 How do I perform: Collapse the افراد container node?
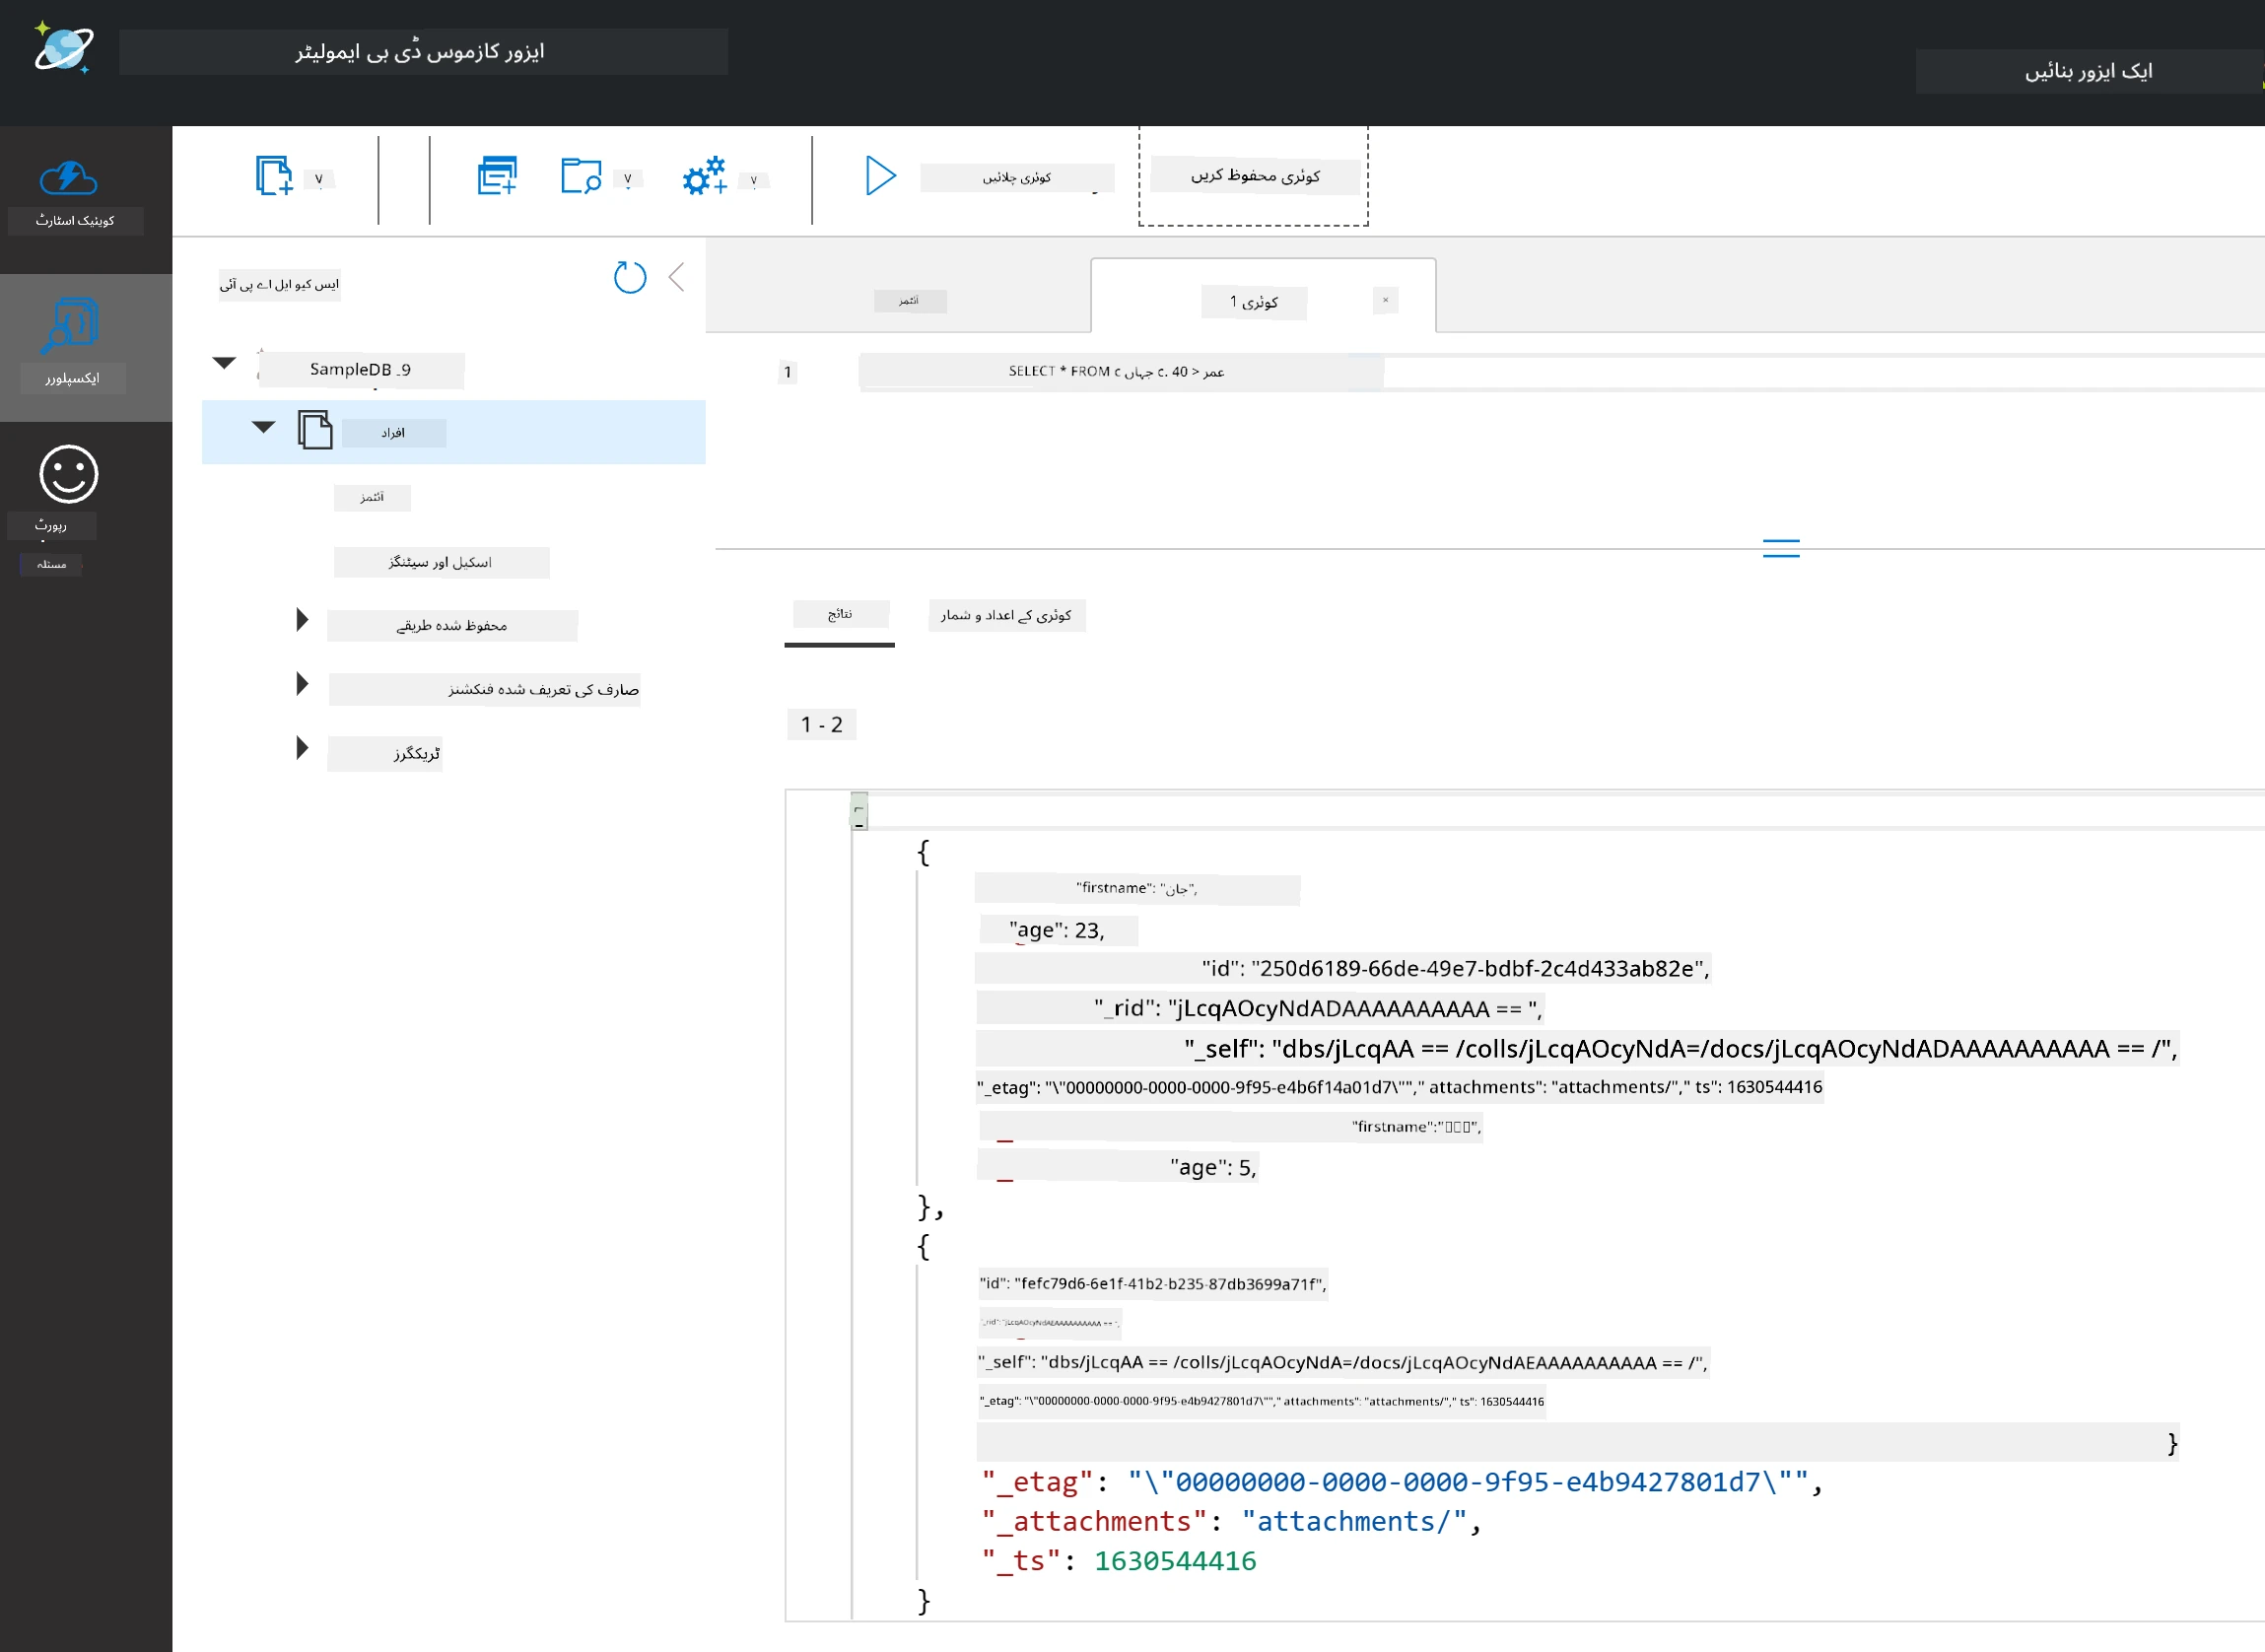[263, 427]
